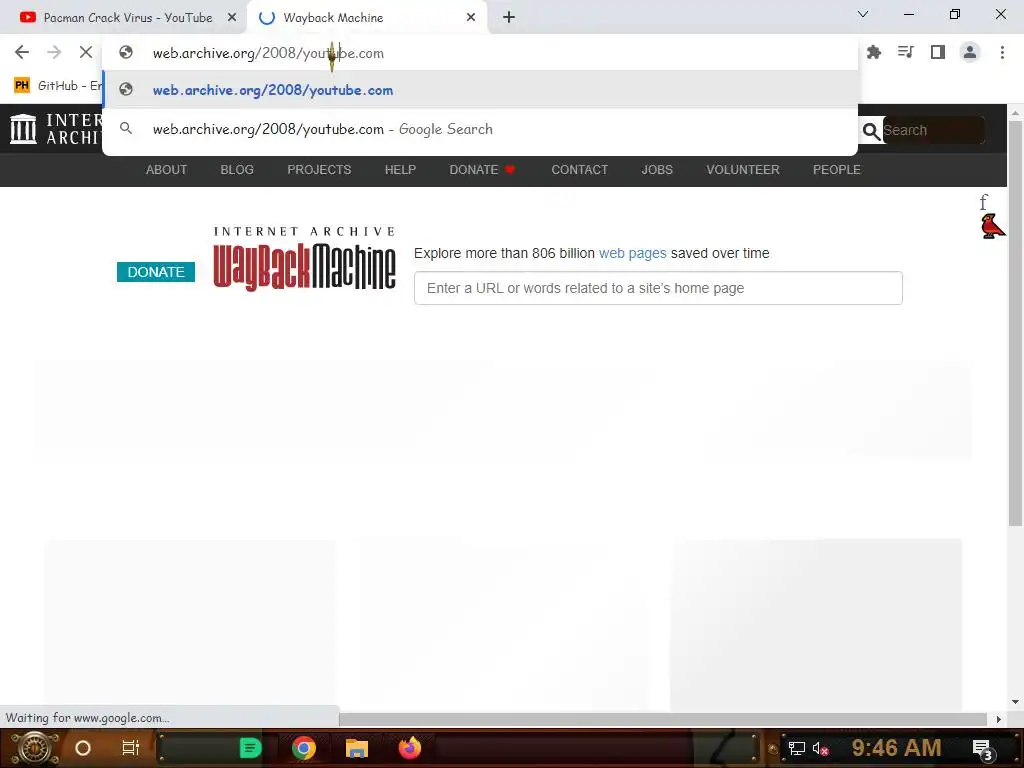Open the PROJECTS menu item
The width and height of the screenshot is (1024, 768).
319,170
